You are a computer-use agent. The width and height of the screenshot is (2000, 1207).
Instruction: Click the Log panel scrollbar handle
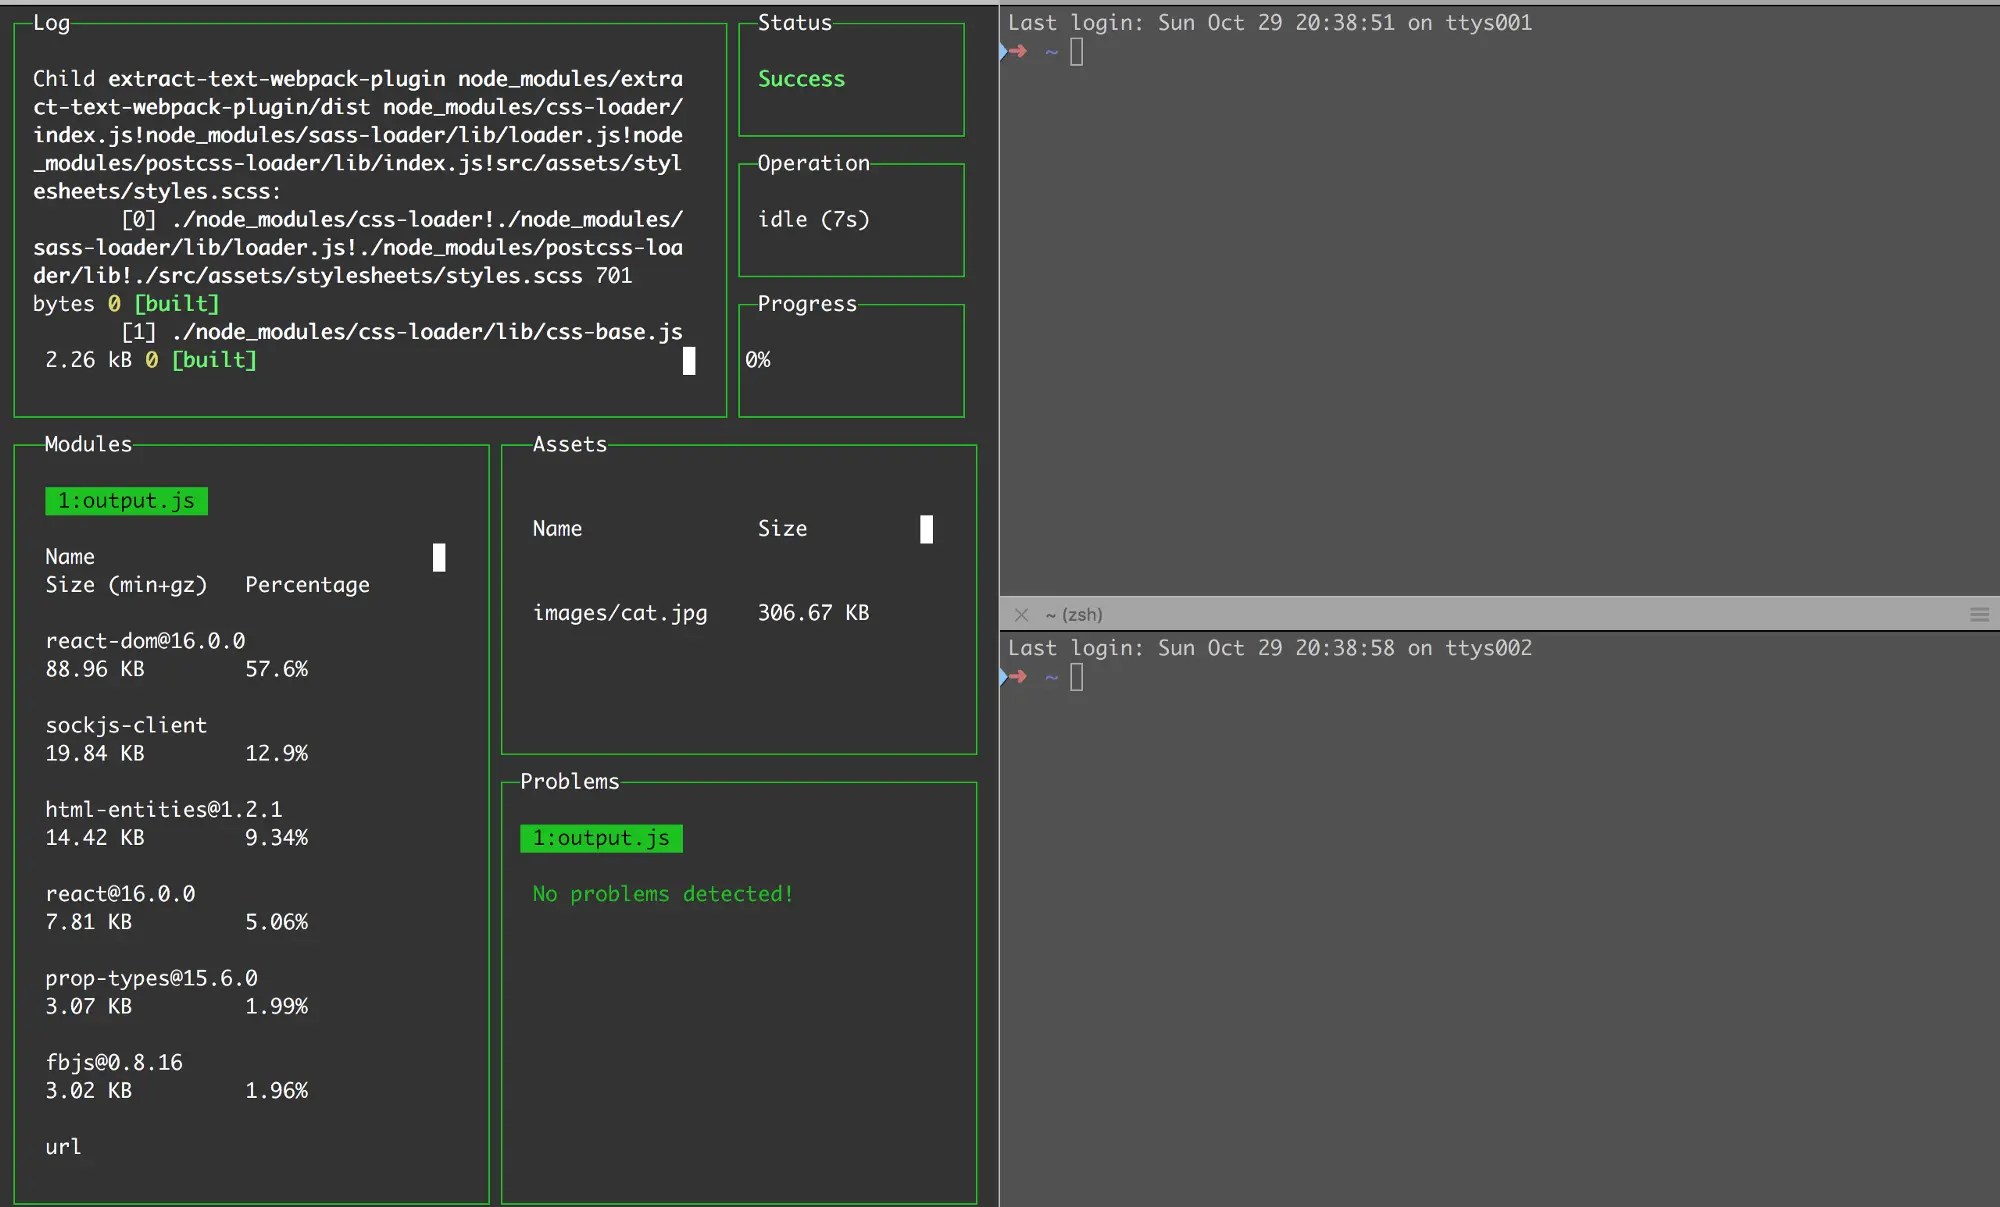point(689,361)
